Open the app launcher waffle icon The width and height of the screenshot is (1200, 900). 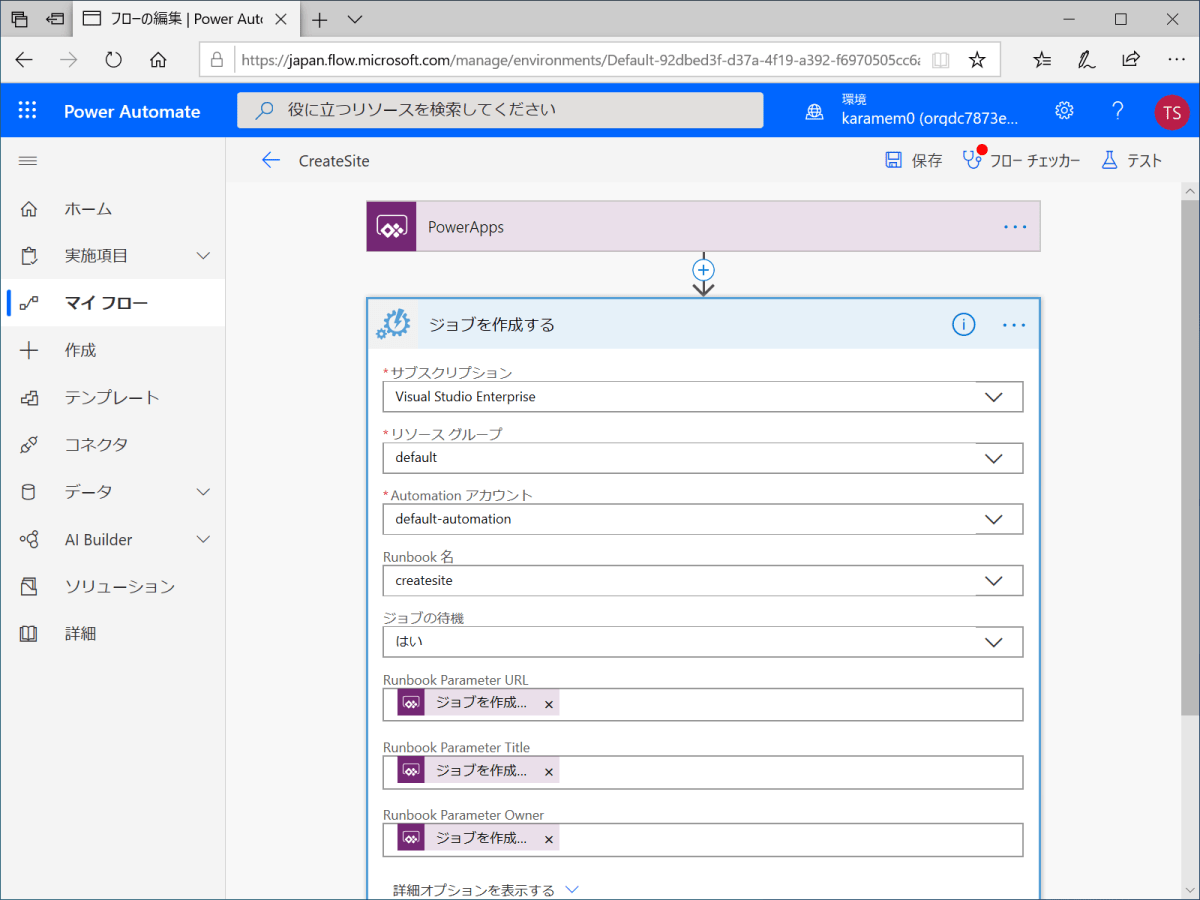pyautogui.click(x=27, y=111)
